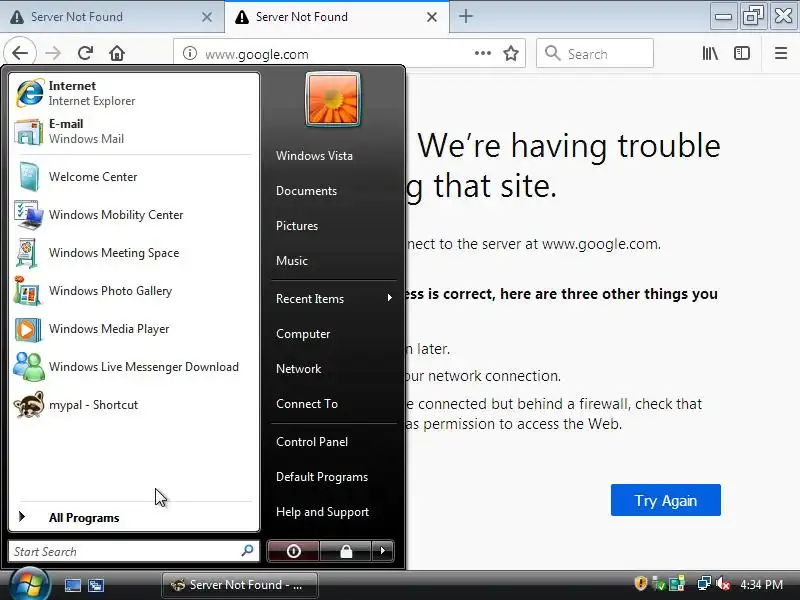This screenshot has height=600, width=800.
Task: Click the muted volume tray icon
Action: (x=723, y=583)
